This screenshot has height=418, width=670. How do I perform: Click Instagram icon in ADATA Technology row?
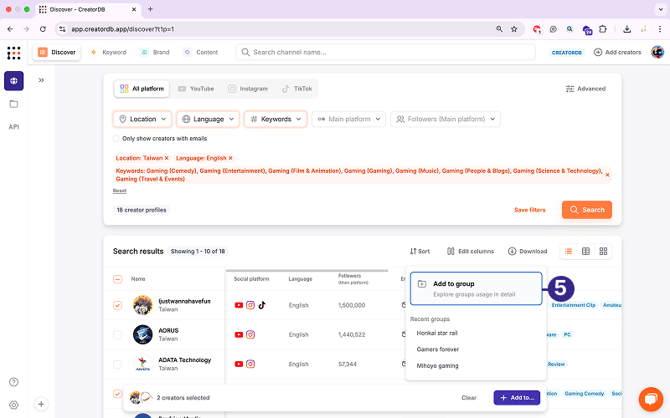pos(250,364)
